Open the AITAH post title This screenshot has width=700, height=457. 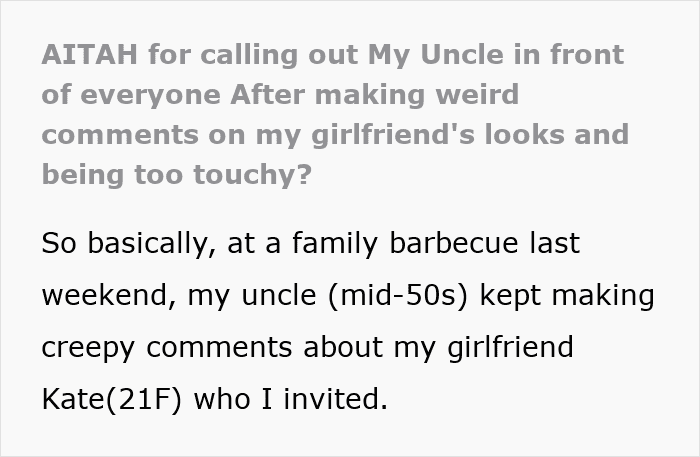(x=335, y=114)
